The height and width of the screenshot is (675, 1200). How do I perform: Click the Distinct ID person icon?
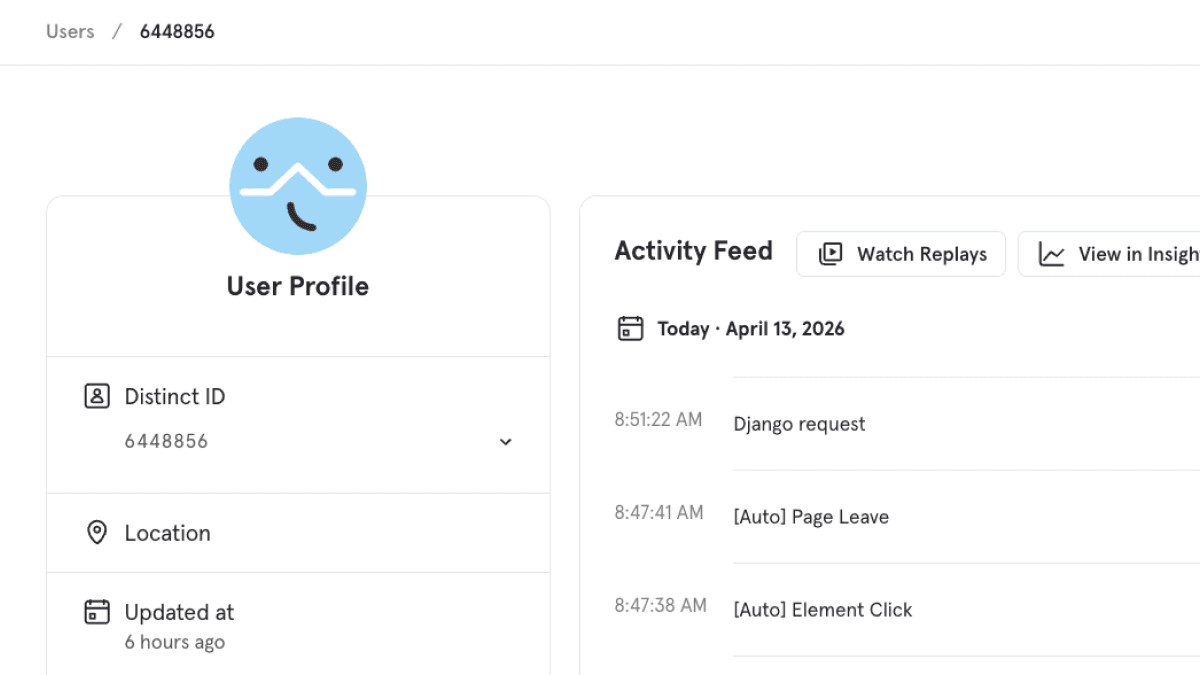(x=97, y=397)
